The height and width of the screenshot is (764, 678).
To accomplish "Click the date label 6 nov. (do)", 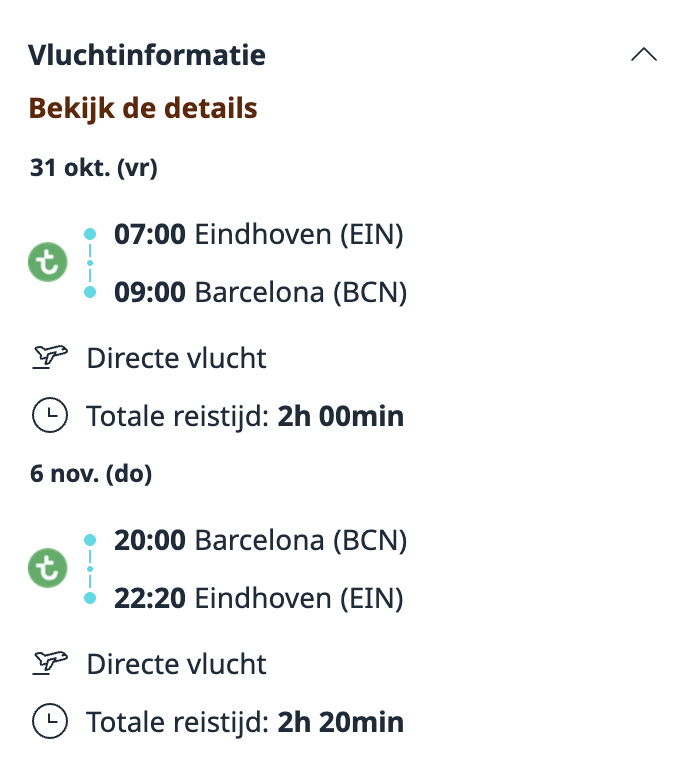I will coord(91,474).
